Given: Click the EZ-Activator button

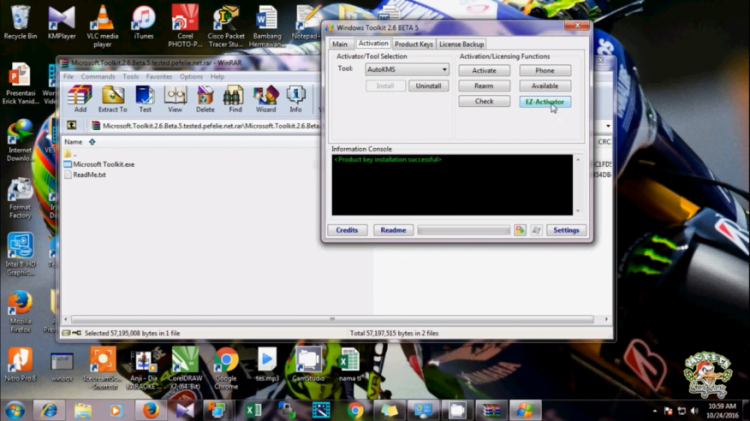Looking at the screenshot, I should point(545,101).
